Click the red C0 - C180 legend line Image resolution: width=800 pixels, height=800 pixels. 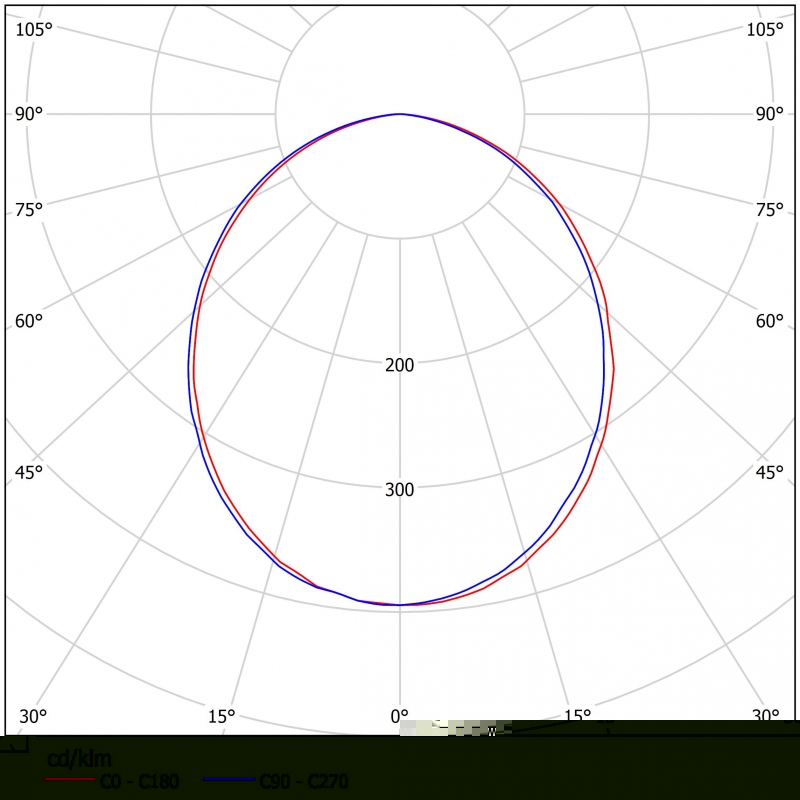(71, 779)
